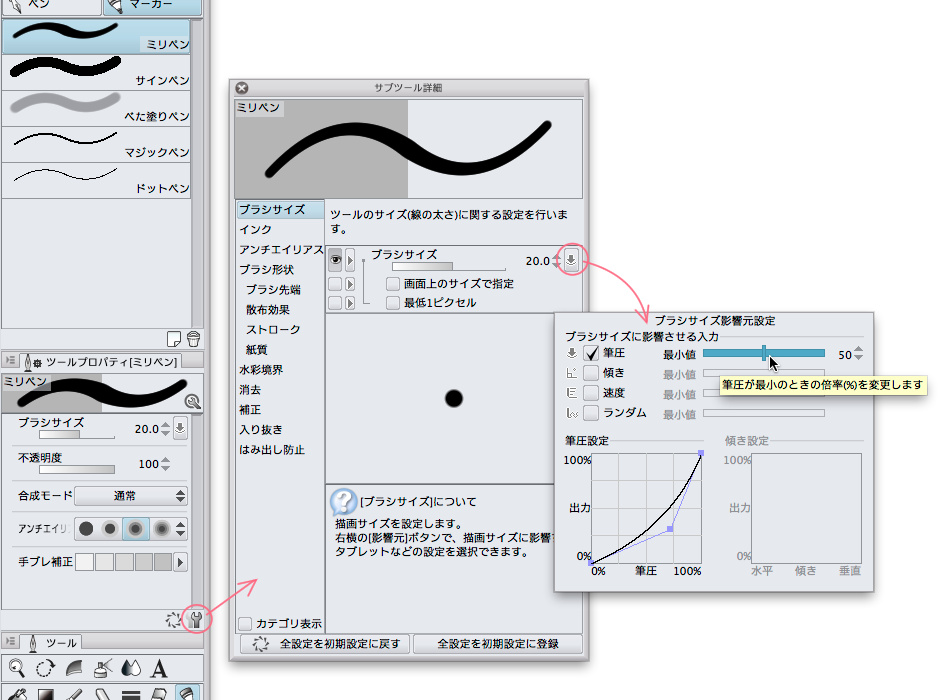Click the trash icon under the sub tool list

point(193,338)
